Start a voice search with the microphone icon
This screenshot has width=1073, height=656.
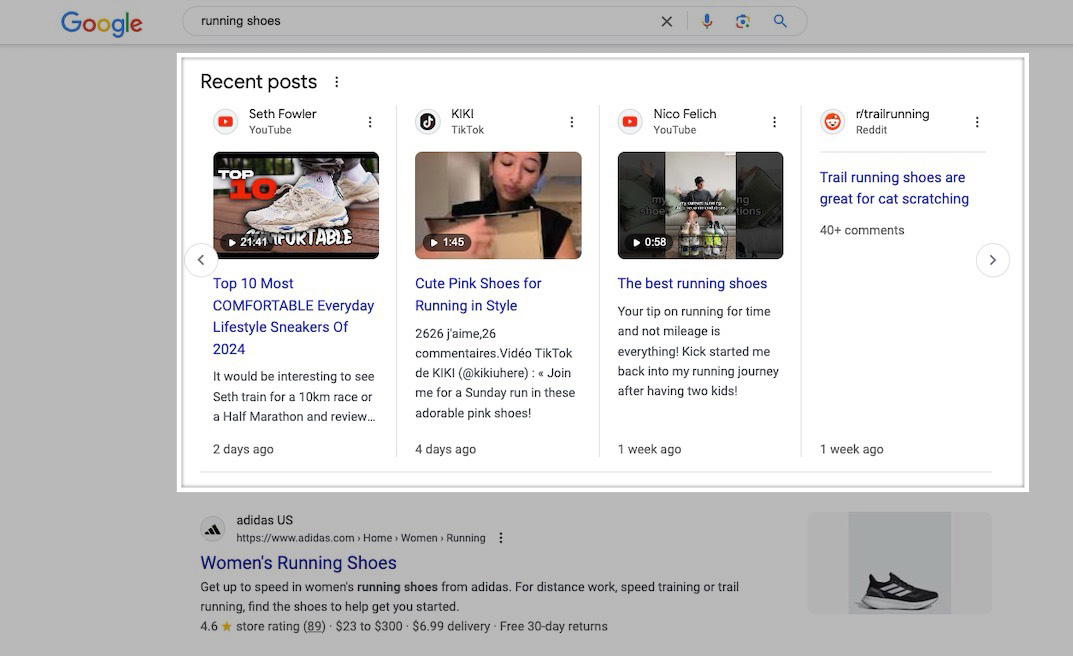click(x=707, y=21)
